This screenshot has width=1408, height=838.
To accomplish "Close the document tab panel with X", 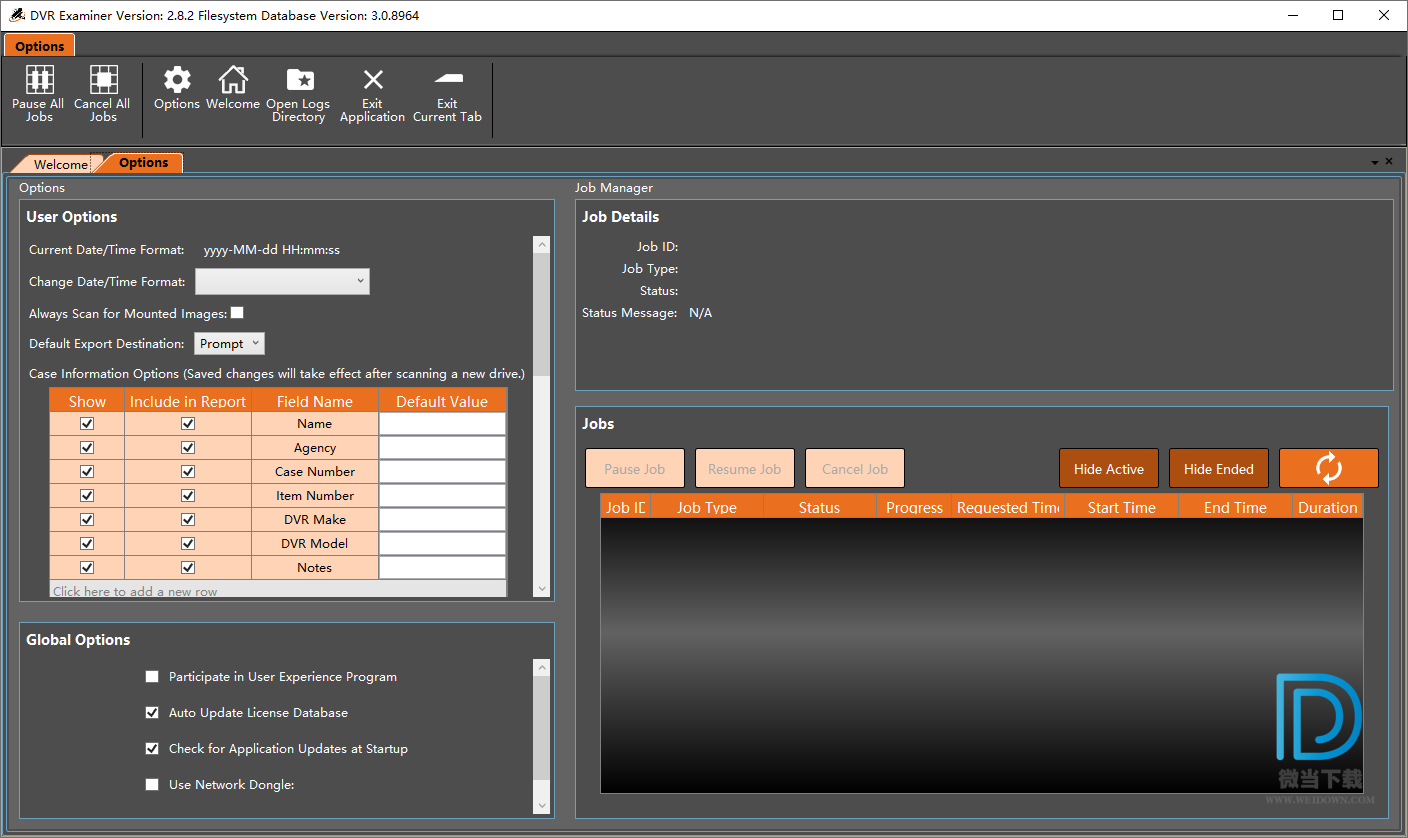I will click(x=1389, y=161).
